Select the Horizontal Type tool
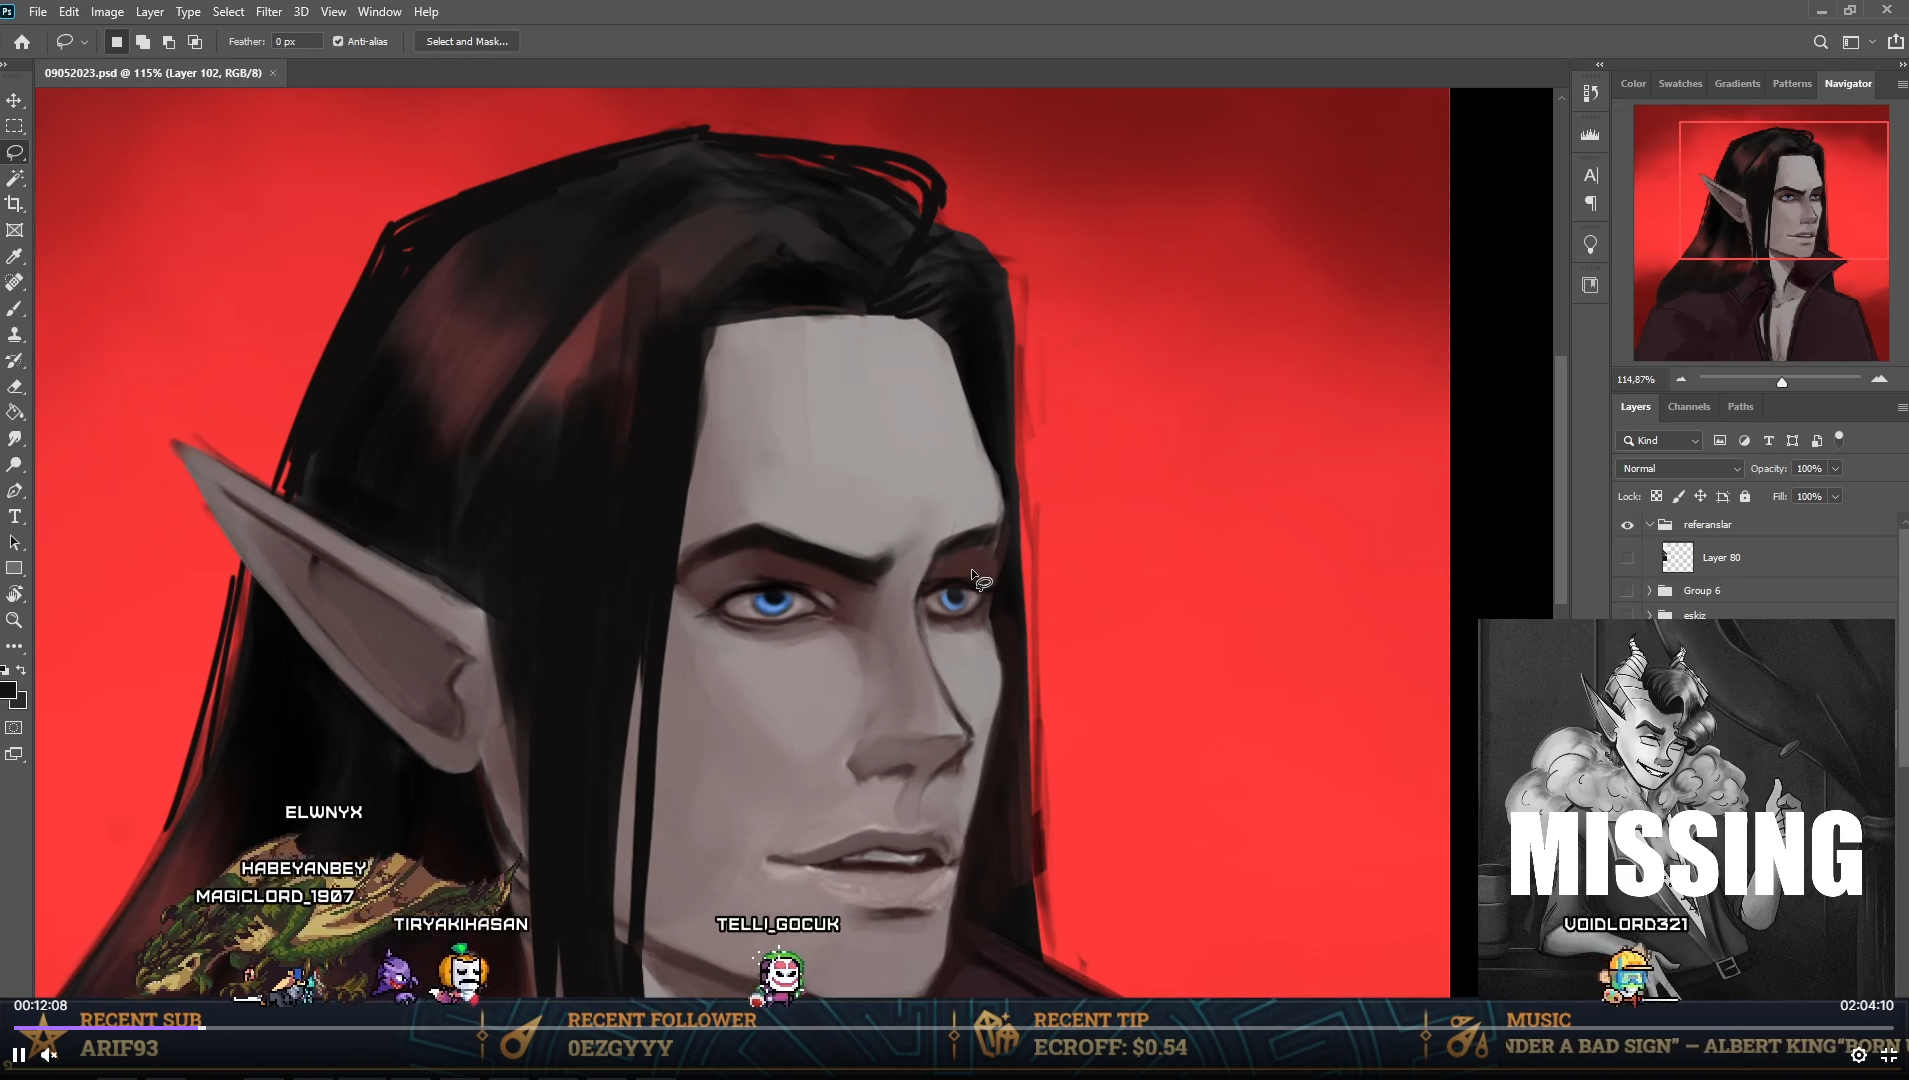 tap(14, 516)
